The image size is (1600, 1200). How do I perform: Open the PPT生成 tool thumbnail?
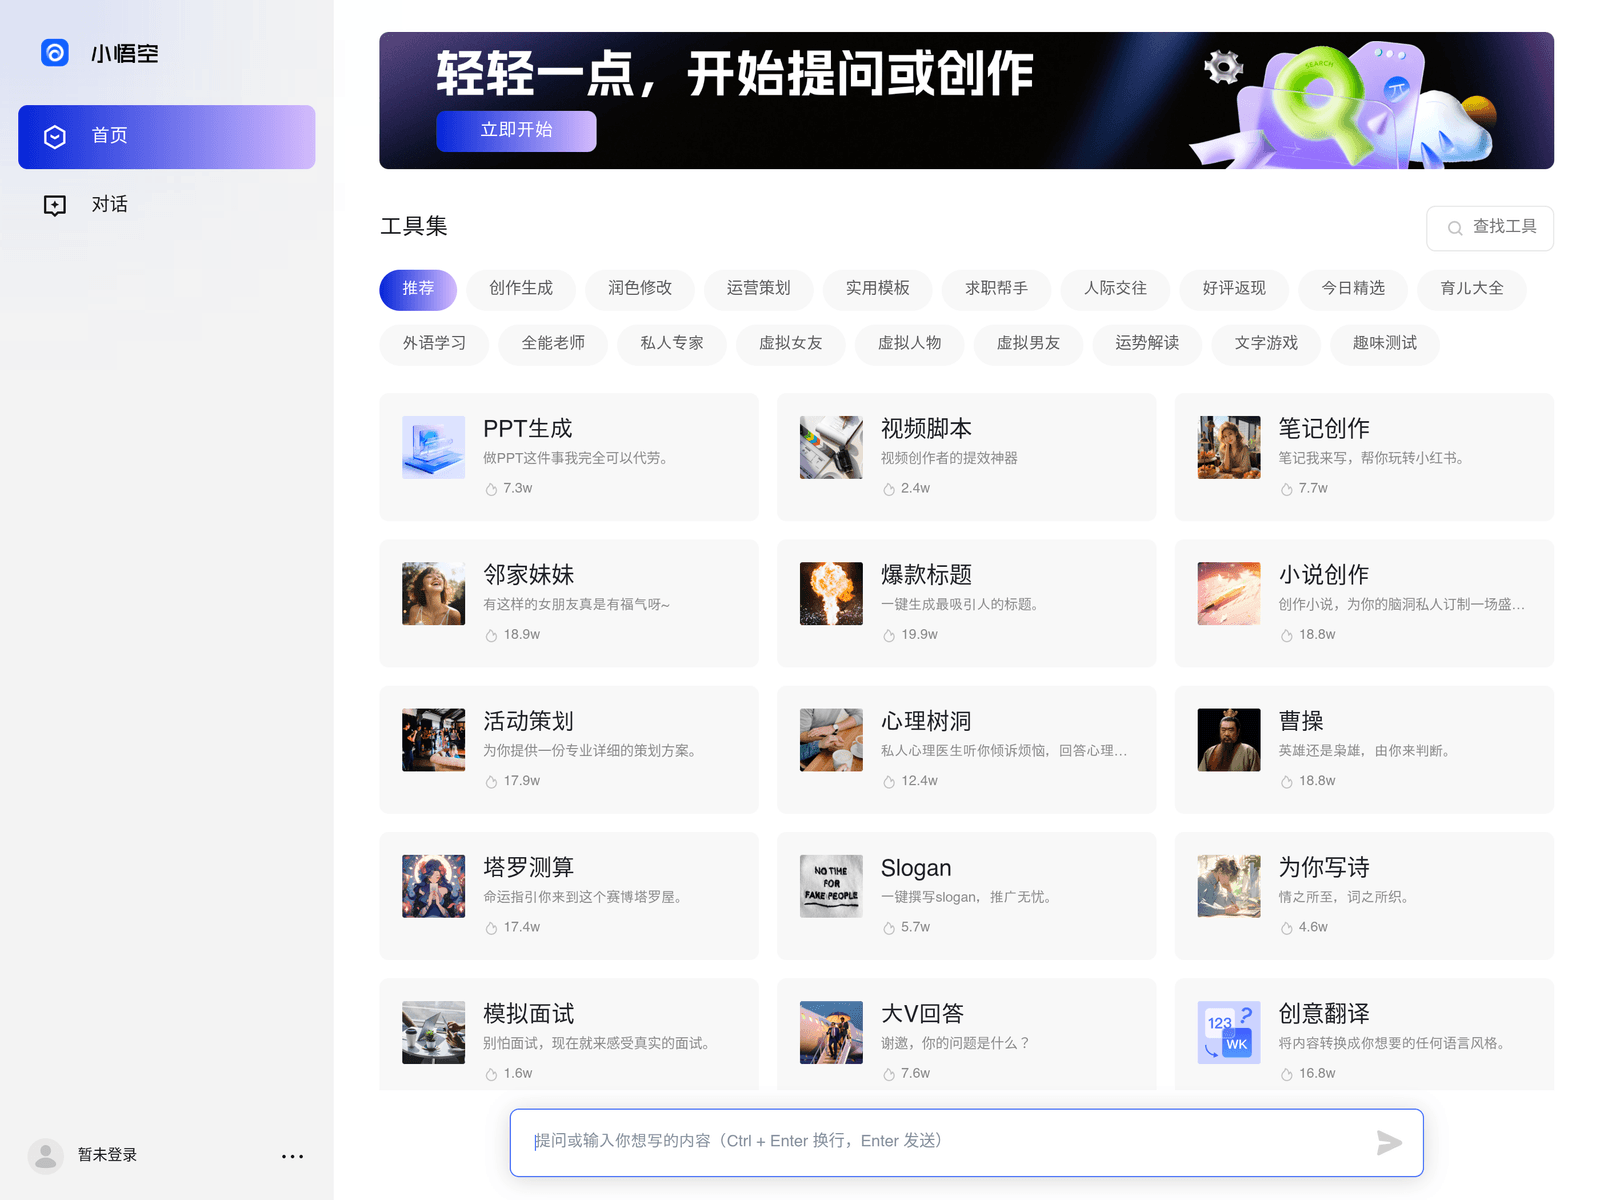tap(433, 448)
